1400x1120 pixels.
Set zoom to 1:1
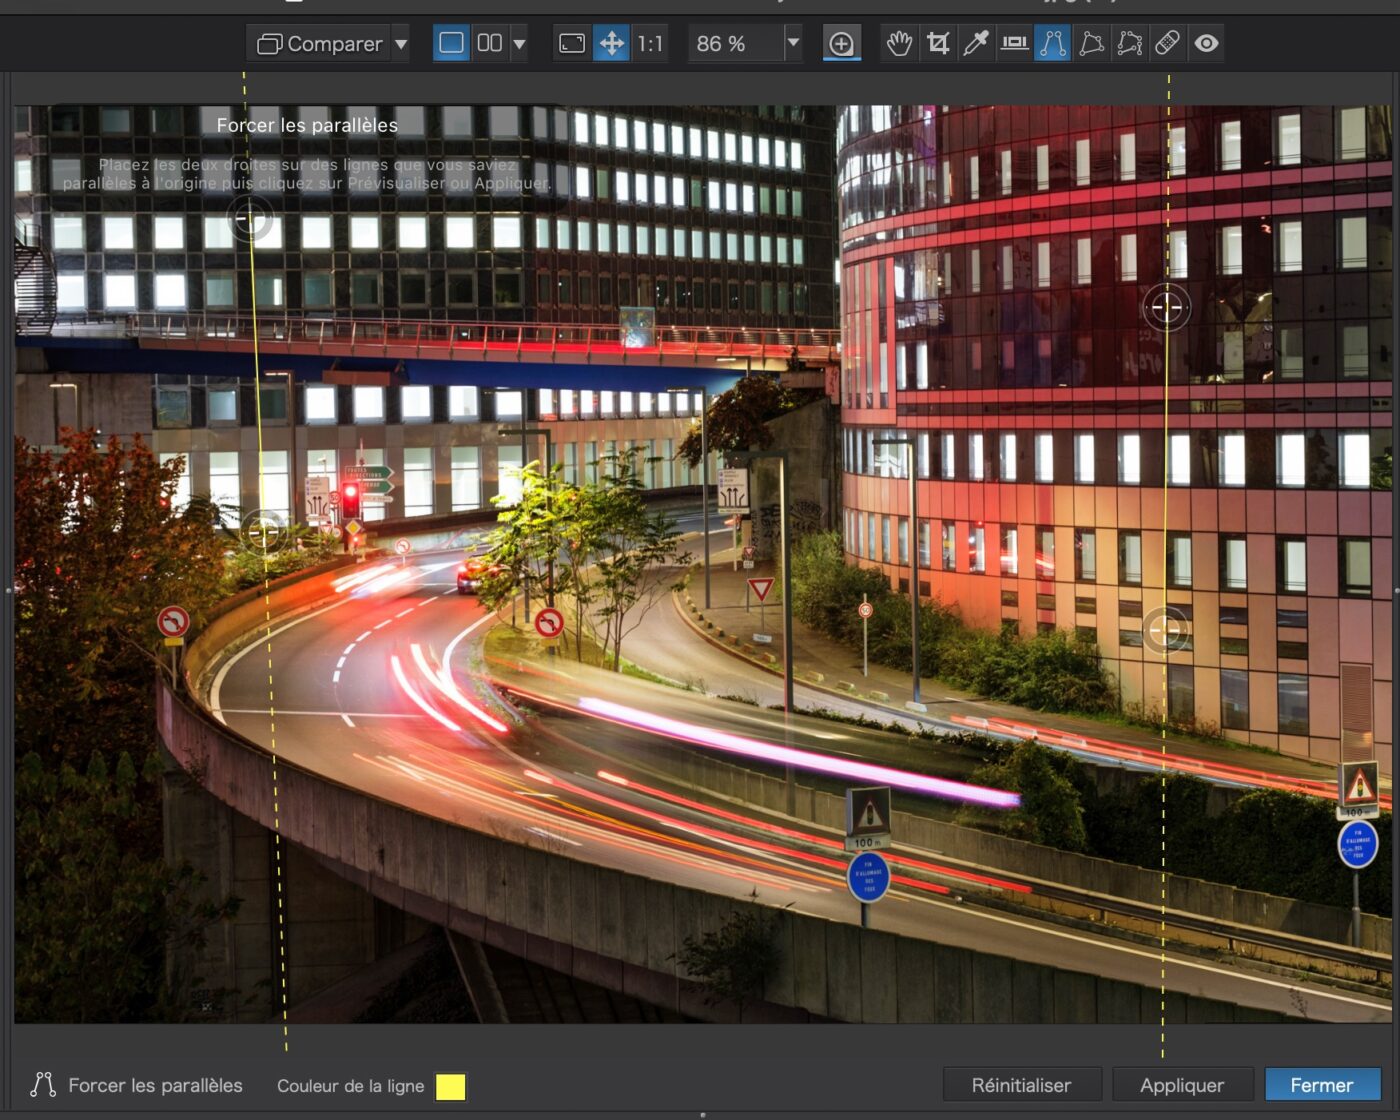pos(650,44)
